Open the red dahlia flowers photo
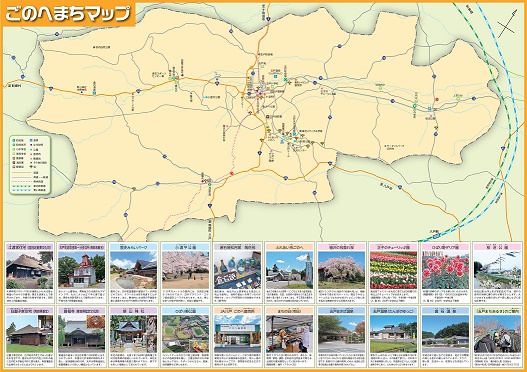 click(x=445, y=270)
